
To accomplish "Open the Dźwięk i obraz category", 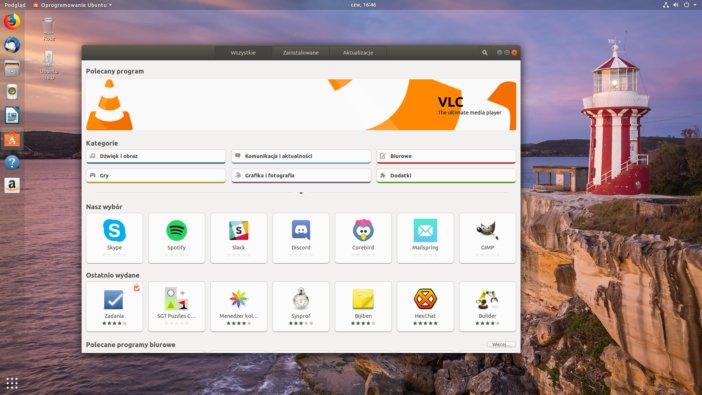I will pos(156,156).
